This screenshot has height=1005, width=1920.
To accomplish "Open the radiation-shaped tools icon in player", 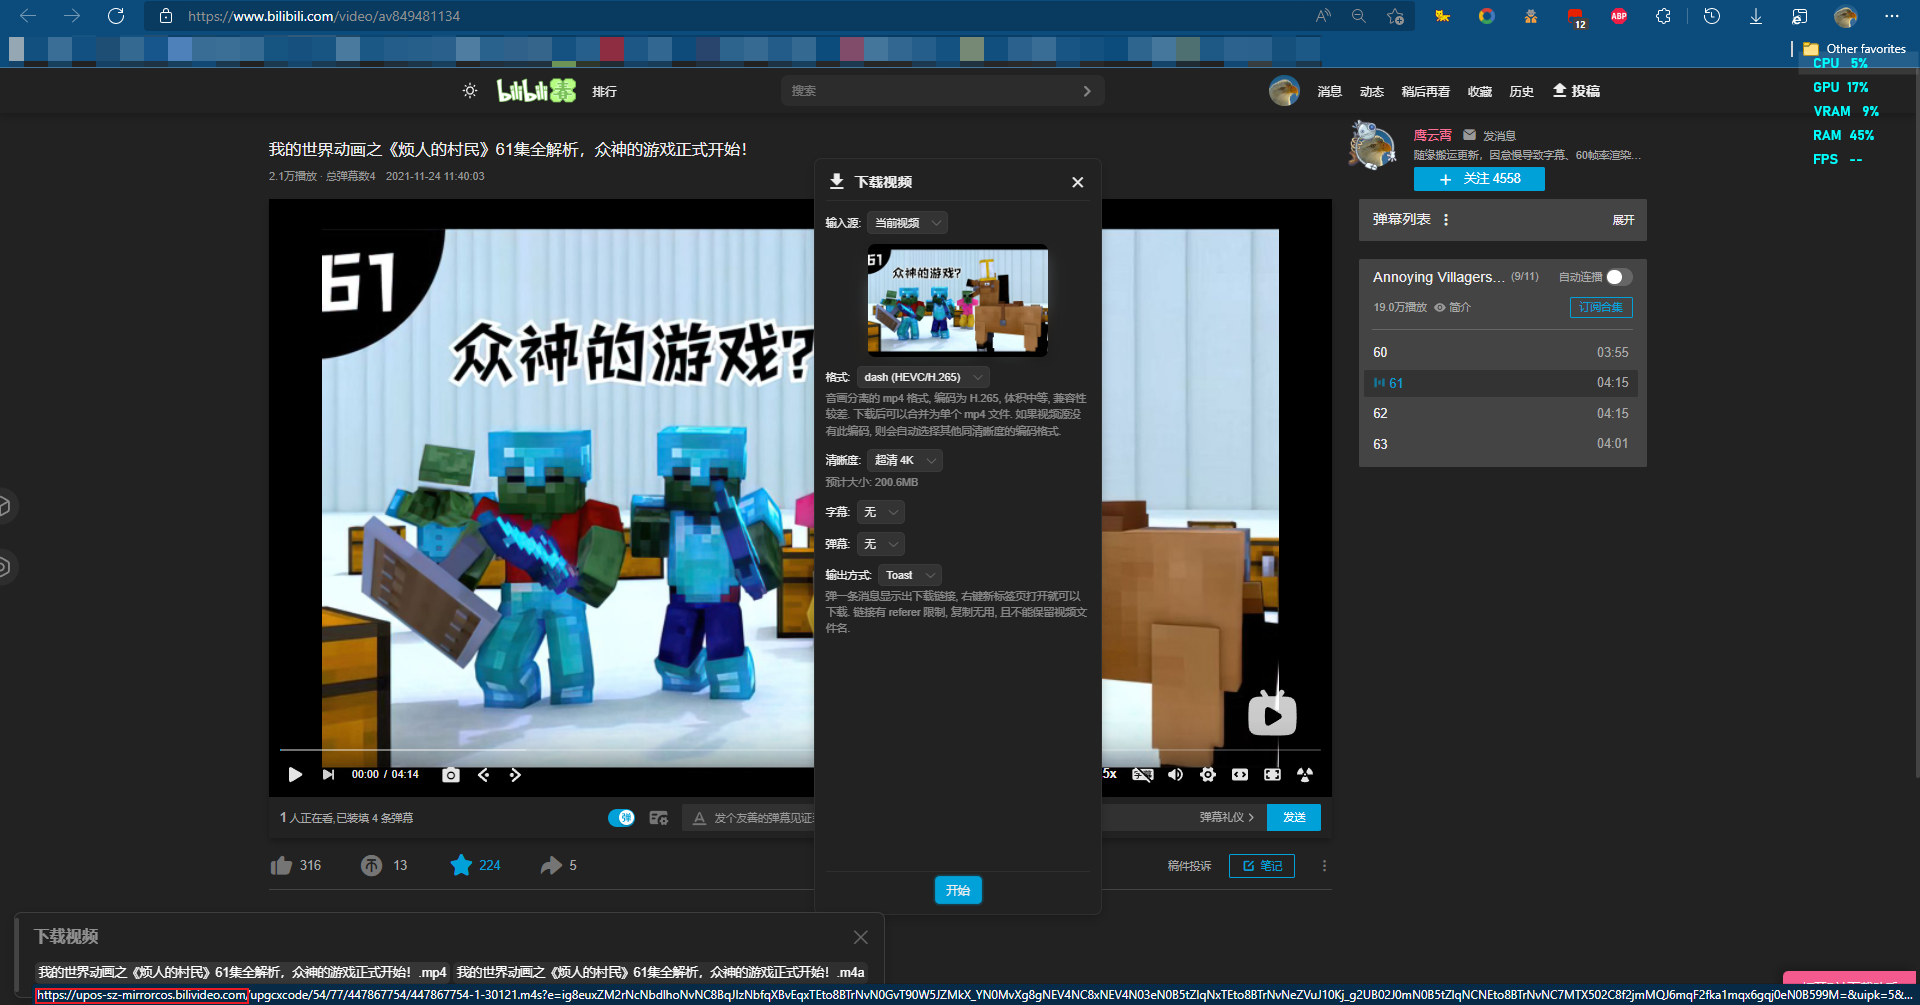I will pyautogui.click(x=1305, y=775).
